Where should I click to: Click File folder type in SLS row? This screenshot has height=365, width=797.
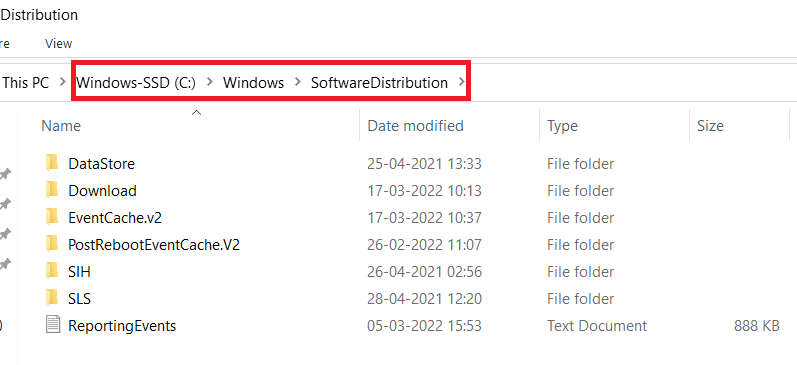pyautogui.click(x=580, y=298)
